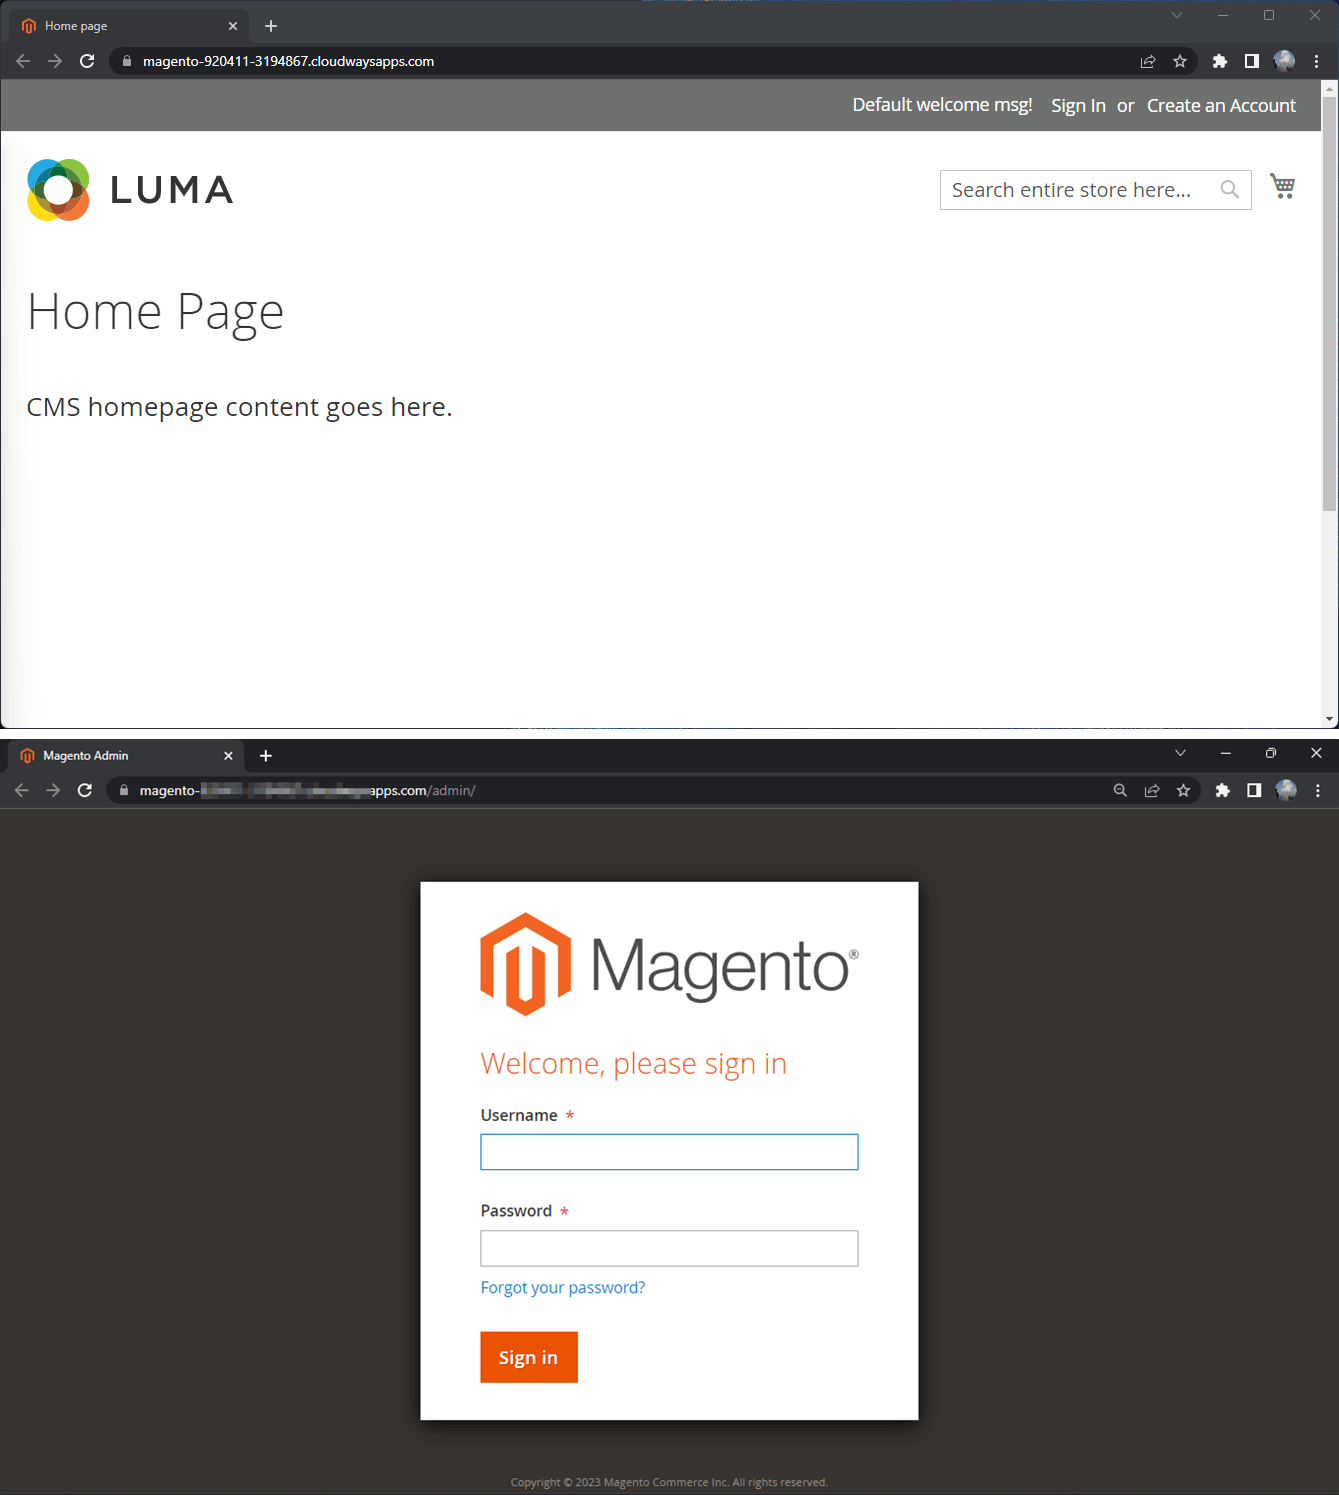Go back in the Home page browser window
This screenshot has height=1495, width=1339.
(x=23, y=61)
